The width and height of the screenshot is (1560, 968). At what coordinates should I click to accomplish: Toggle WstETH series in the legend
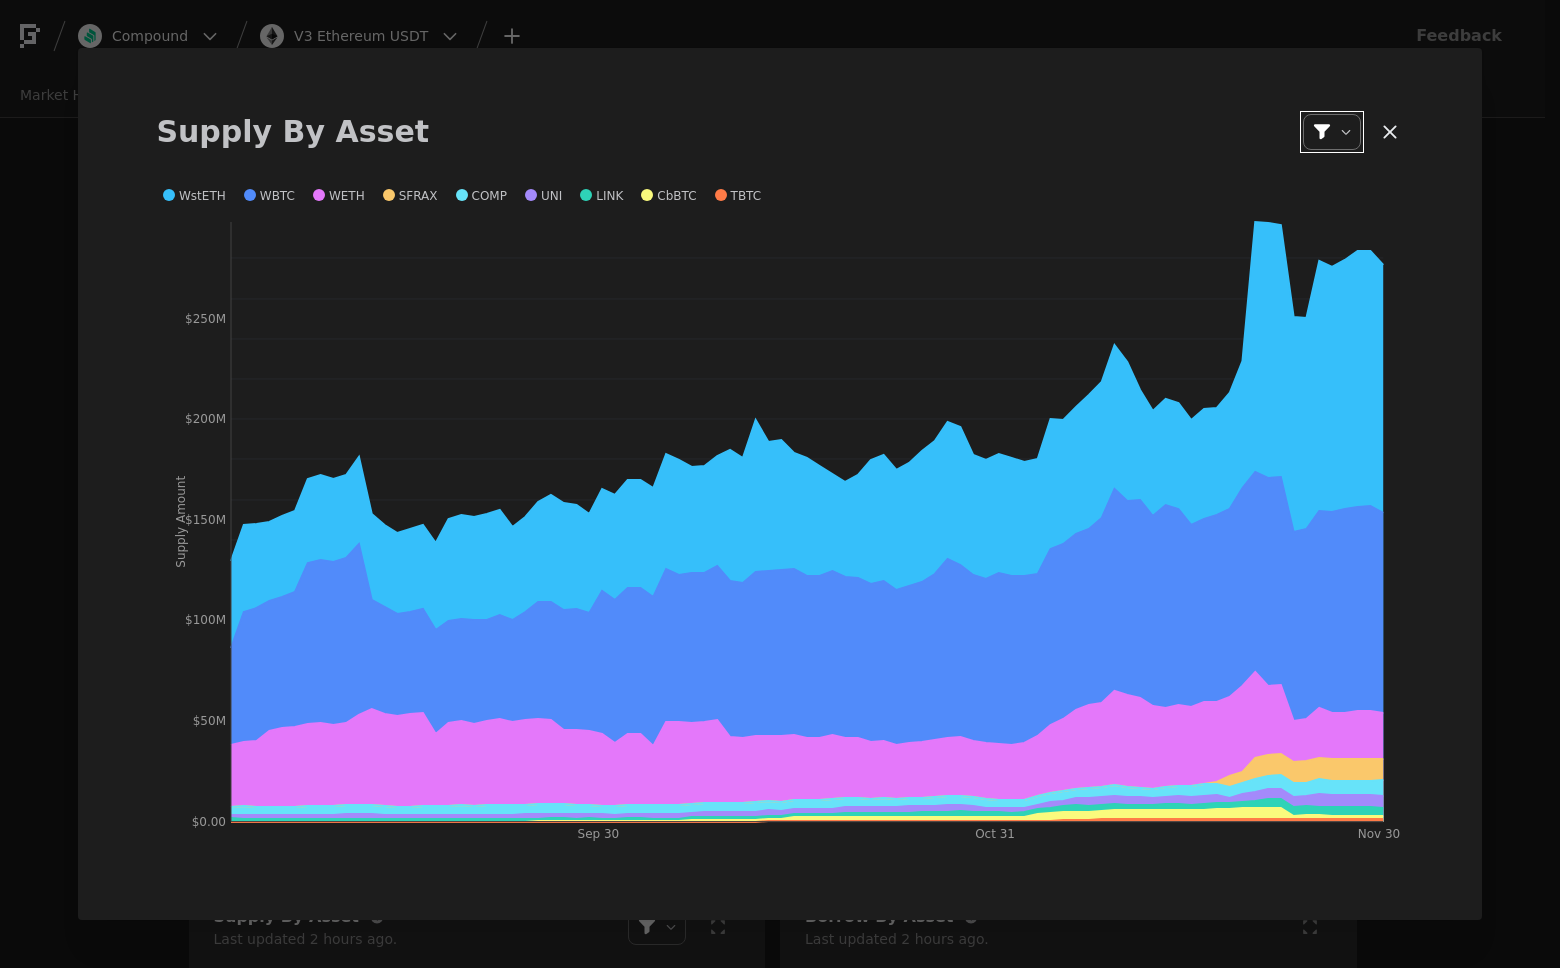[x=194, y=196]
